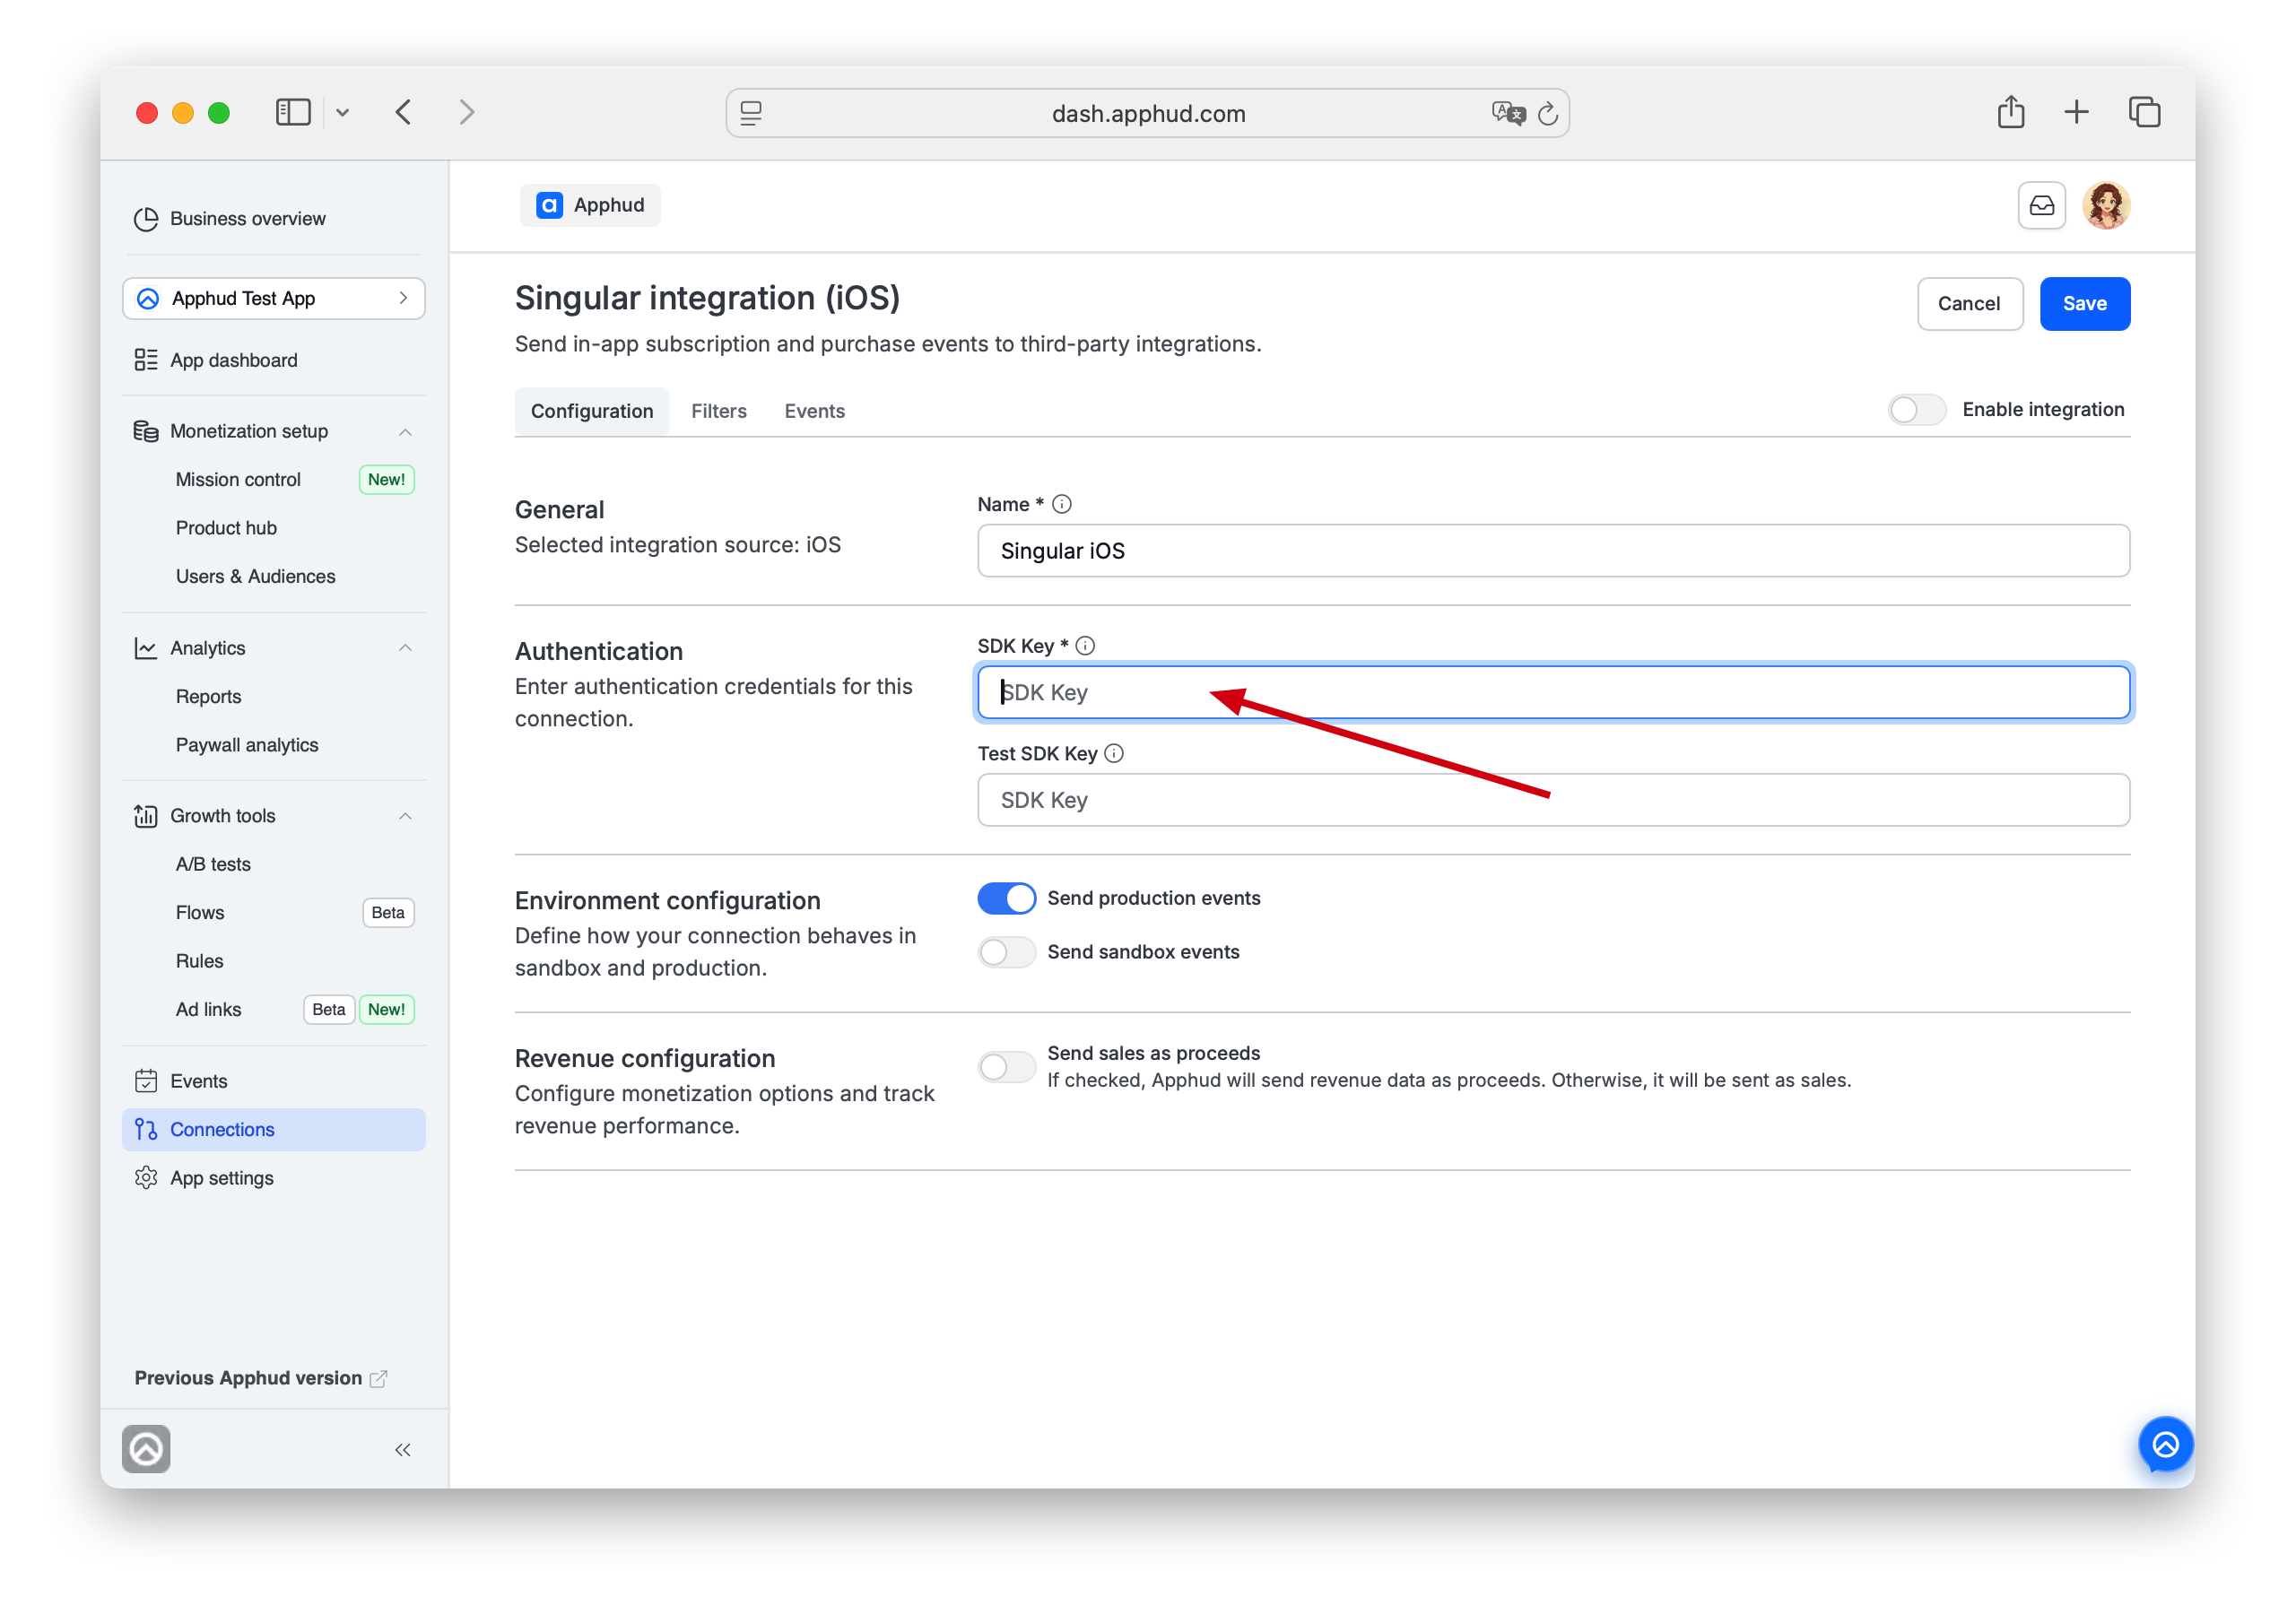Go back with the browser back arrow
Image resolution: width=2296 pixels, height=1623 pixels.
tap(403, 112)
